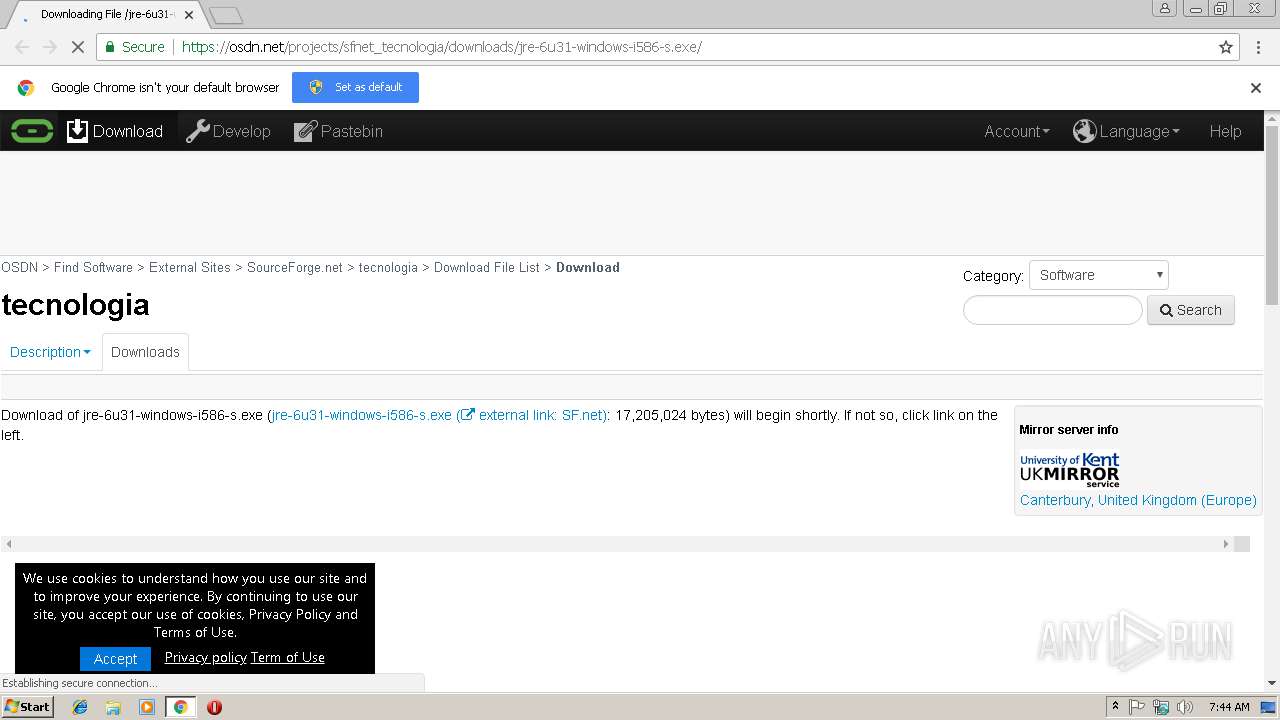Click the red Opera icon in taskbar
This screenshot has height=720, width=1280.
214,707
